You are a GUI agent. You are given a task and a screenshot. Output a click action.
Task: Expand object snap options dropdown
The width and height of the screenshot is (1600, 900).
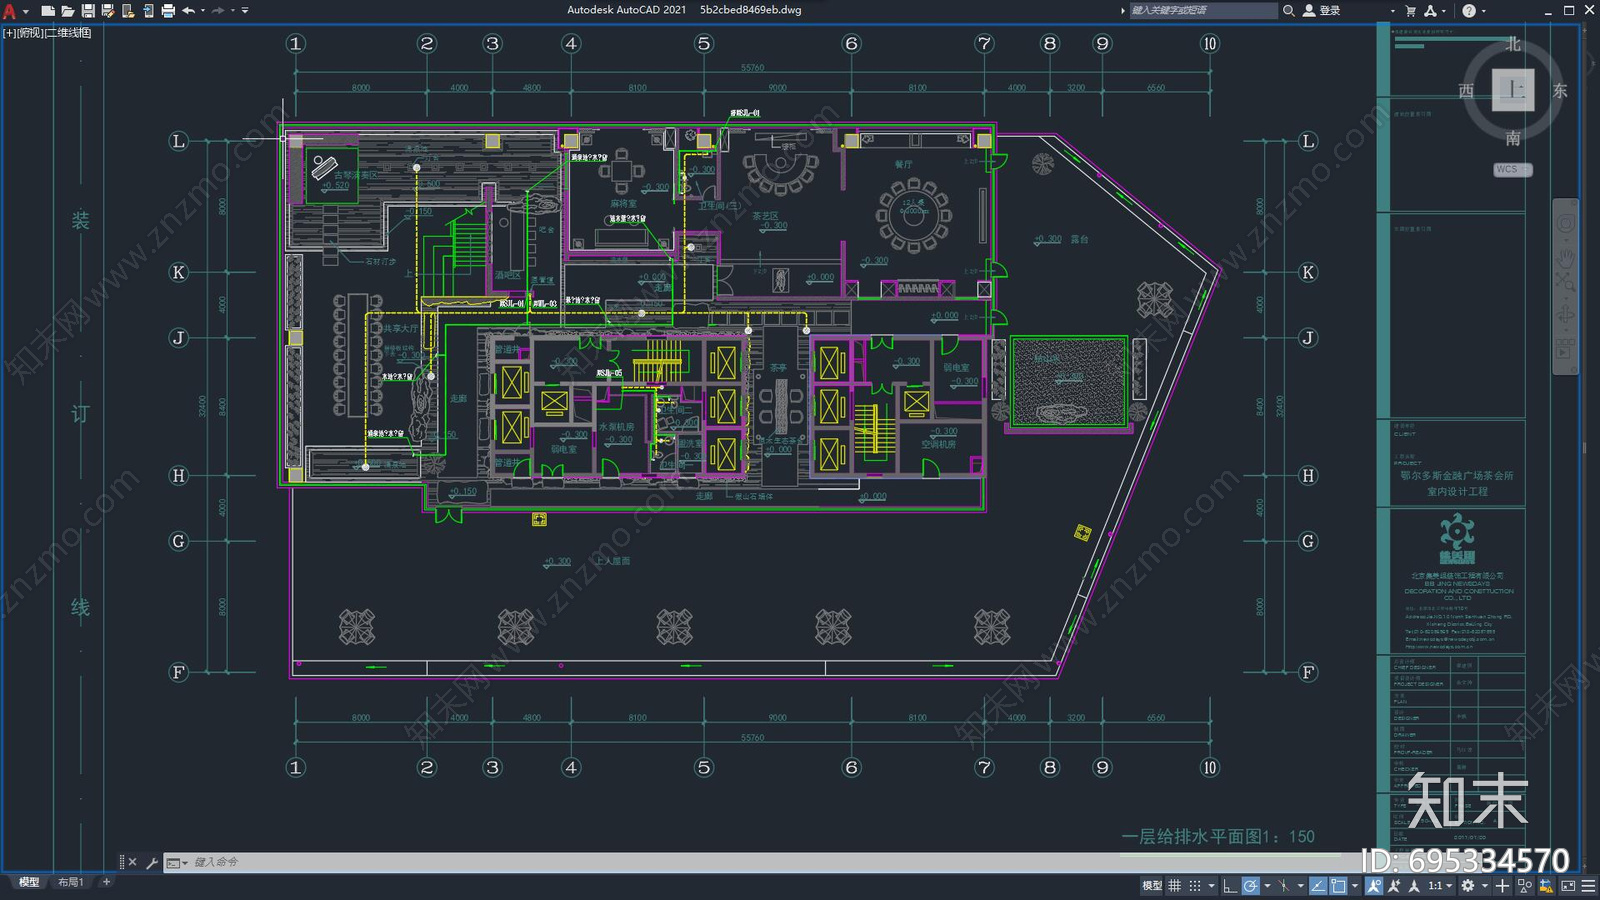(x=1355, y=885)
